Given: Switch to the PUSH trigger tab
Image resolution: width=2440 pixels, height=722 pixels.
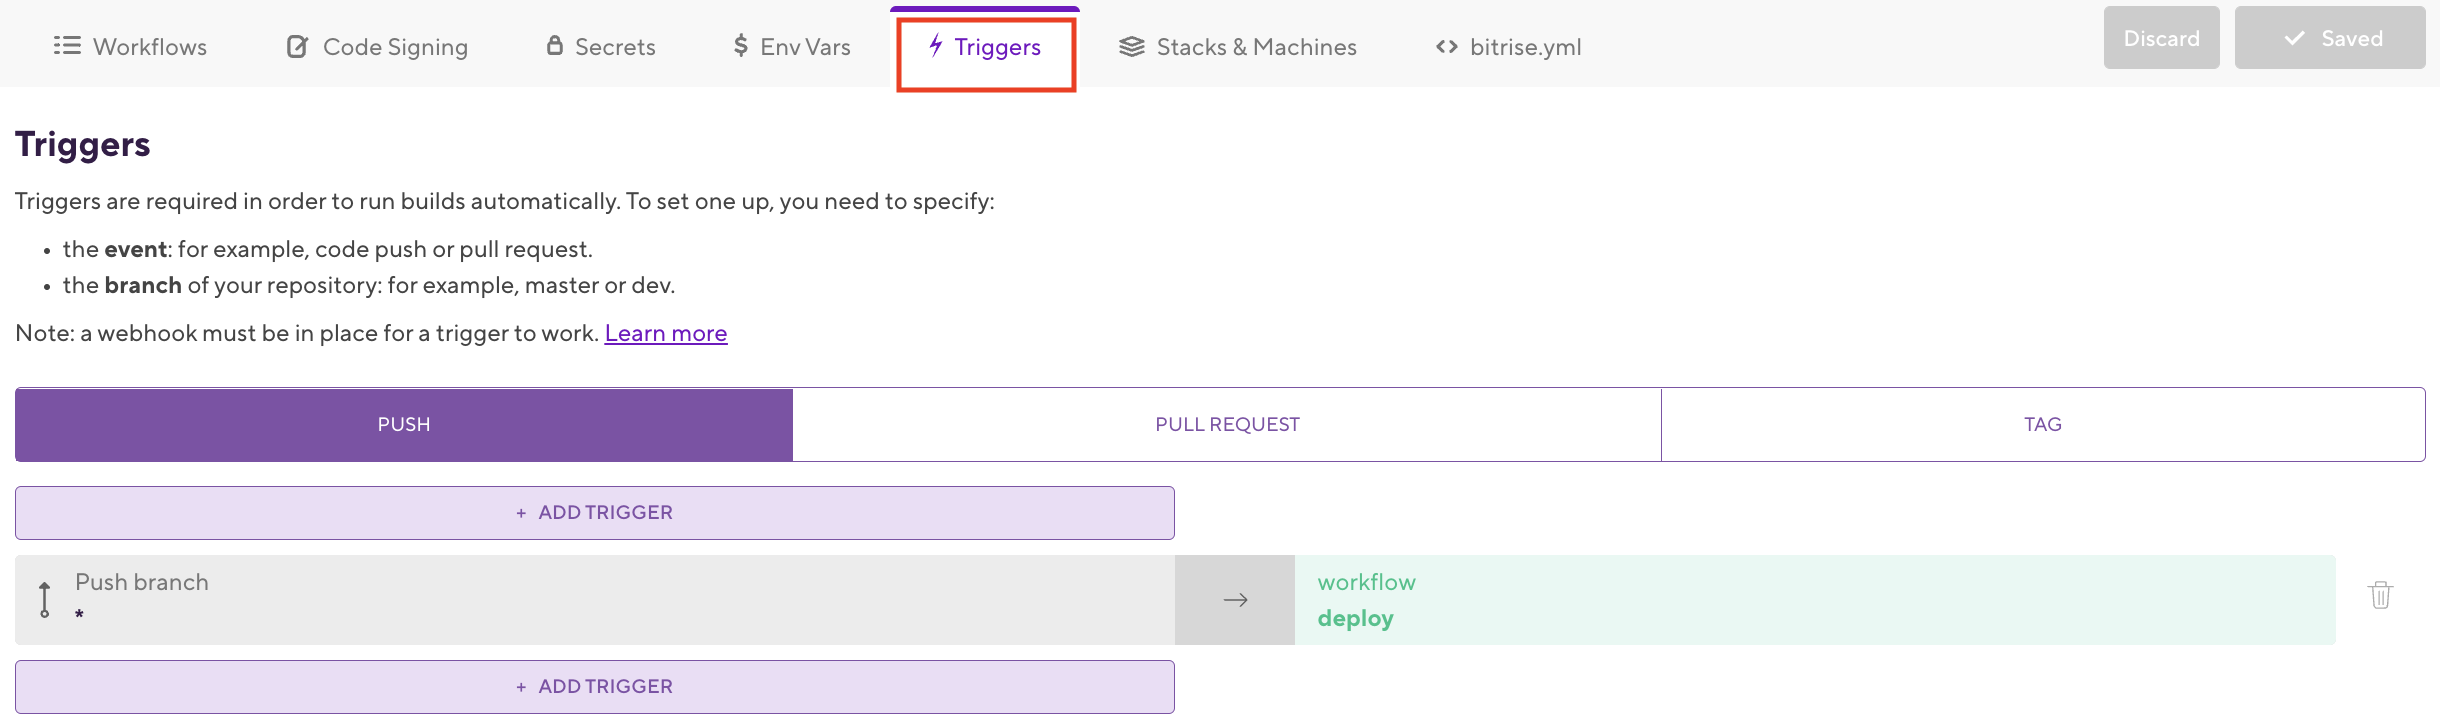Looking at the screenshot, I should [x=404, y=425].
